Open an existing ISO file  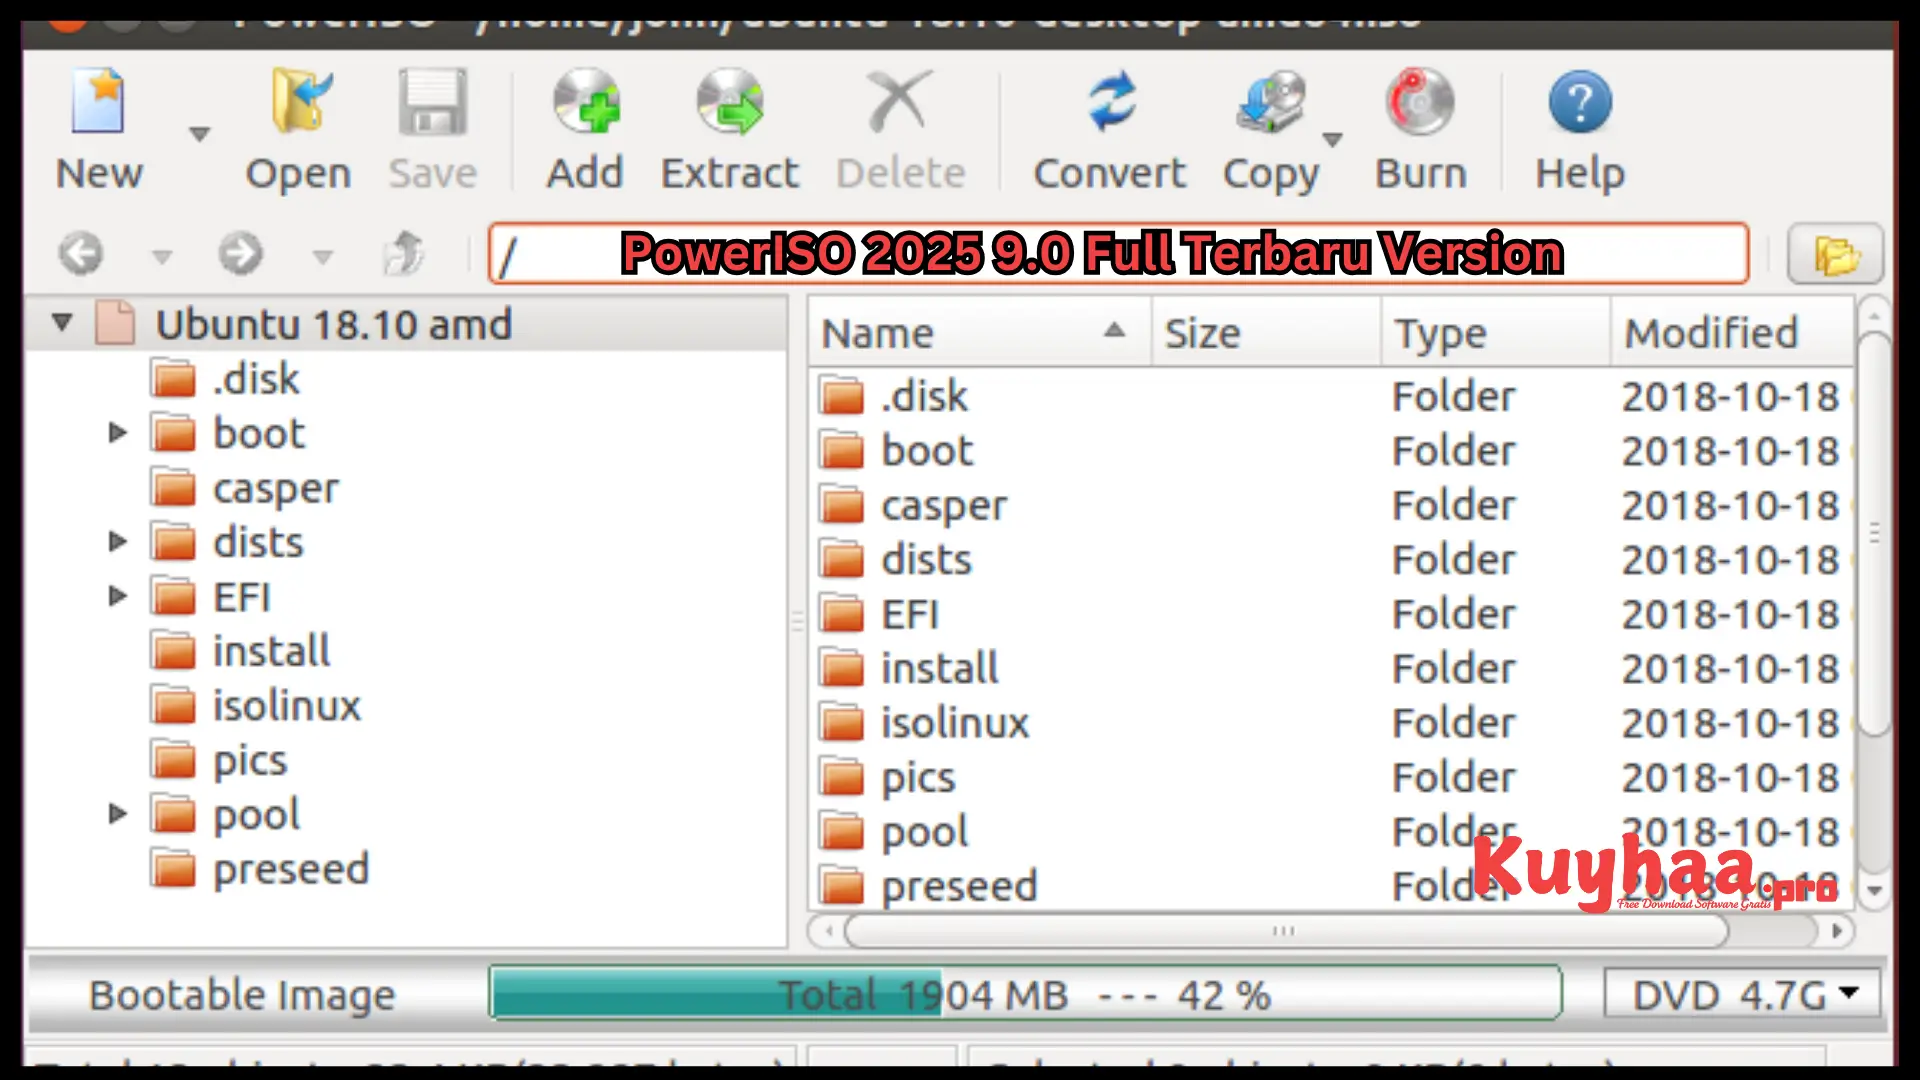298,125
